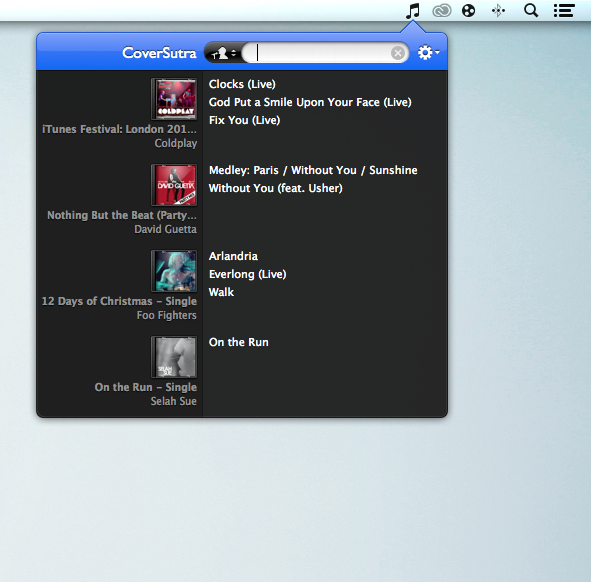591x582 pixels.
Task: Open Notification Center list icon
Action: coord(564,11)
